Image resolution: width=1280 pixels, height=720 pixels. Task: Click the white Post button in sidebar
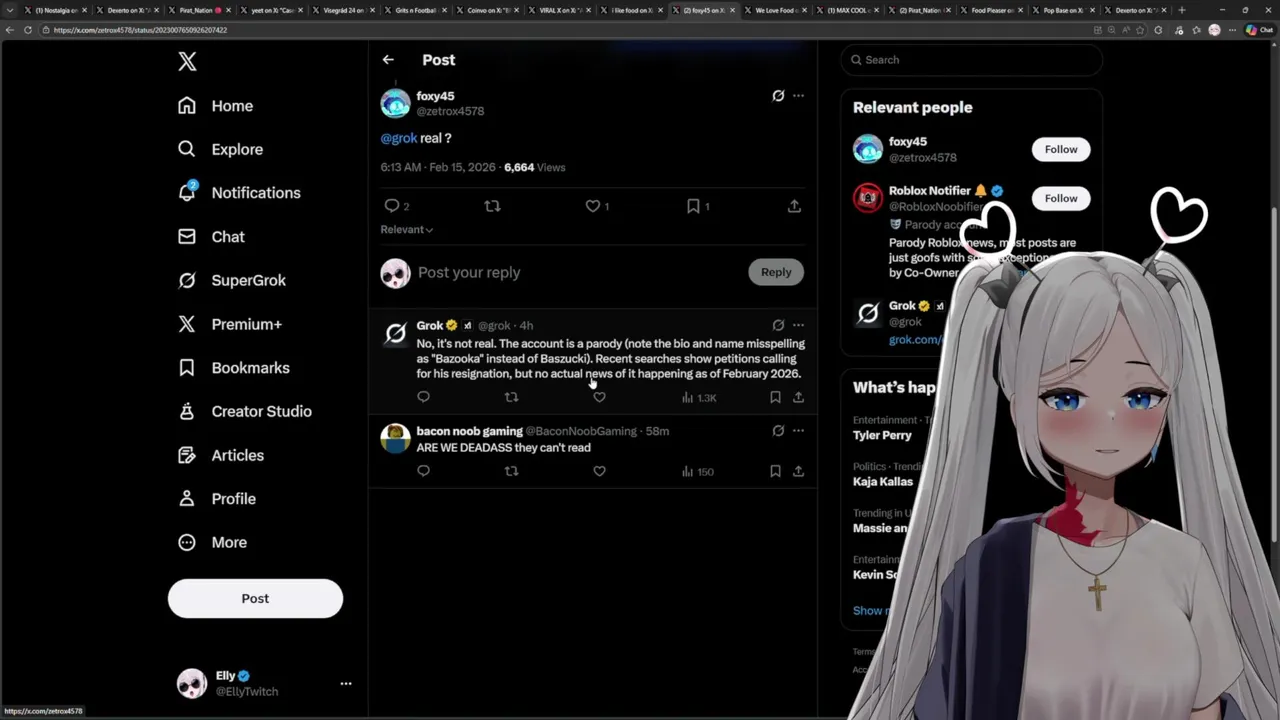255,598
